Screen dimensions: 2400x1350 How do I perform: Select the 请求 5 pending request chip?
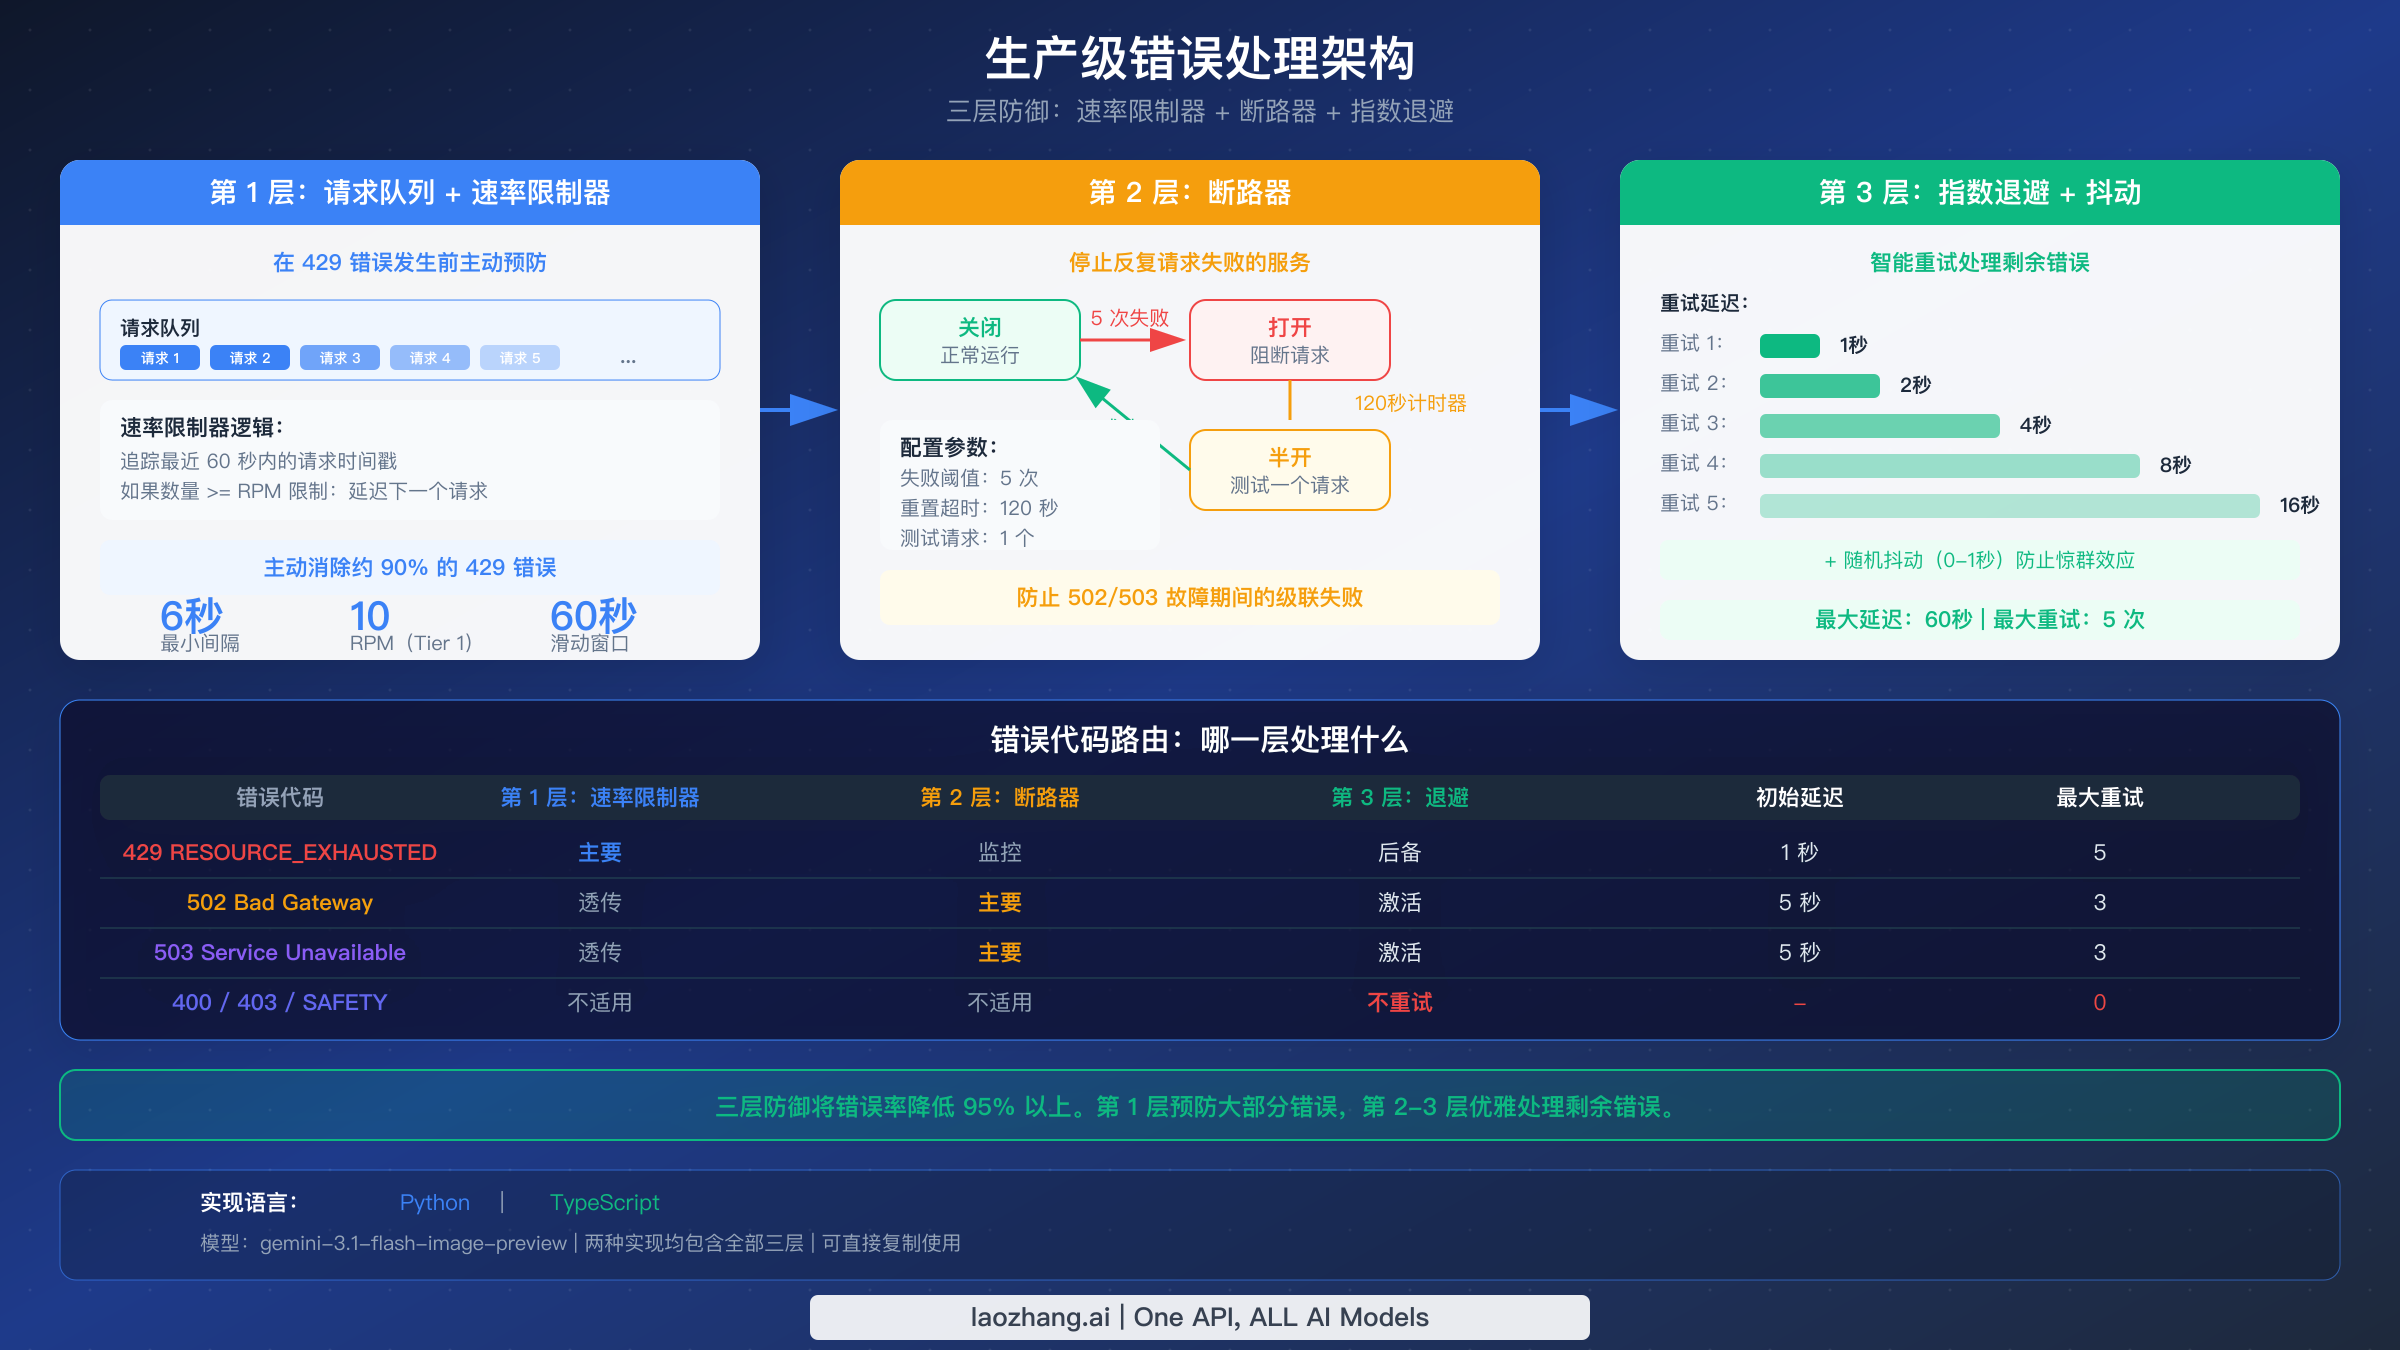(519, 357)
